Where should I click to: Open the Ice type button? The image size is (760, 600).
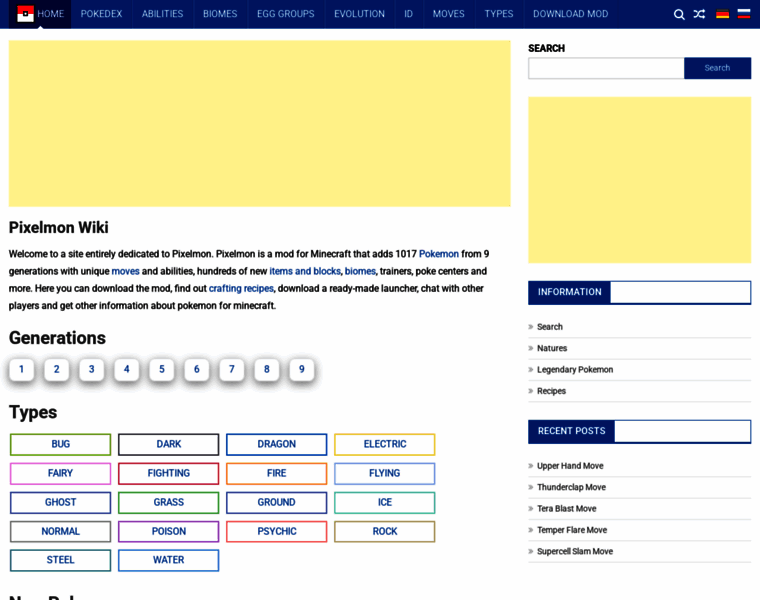pyautogui.click(x=385, y=503)
